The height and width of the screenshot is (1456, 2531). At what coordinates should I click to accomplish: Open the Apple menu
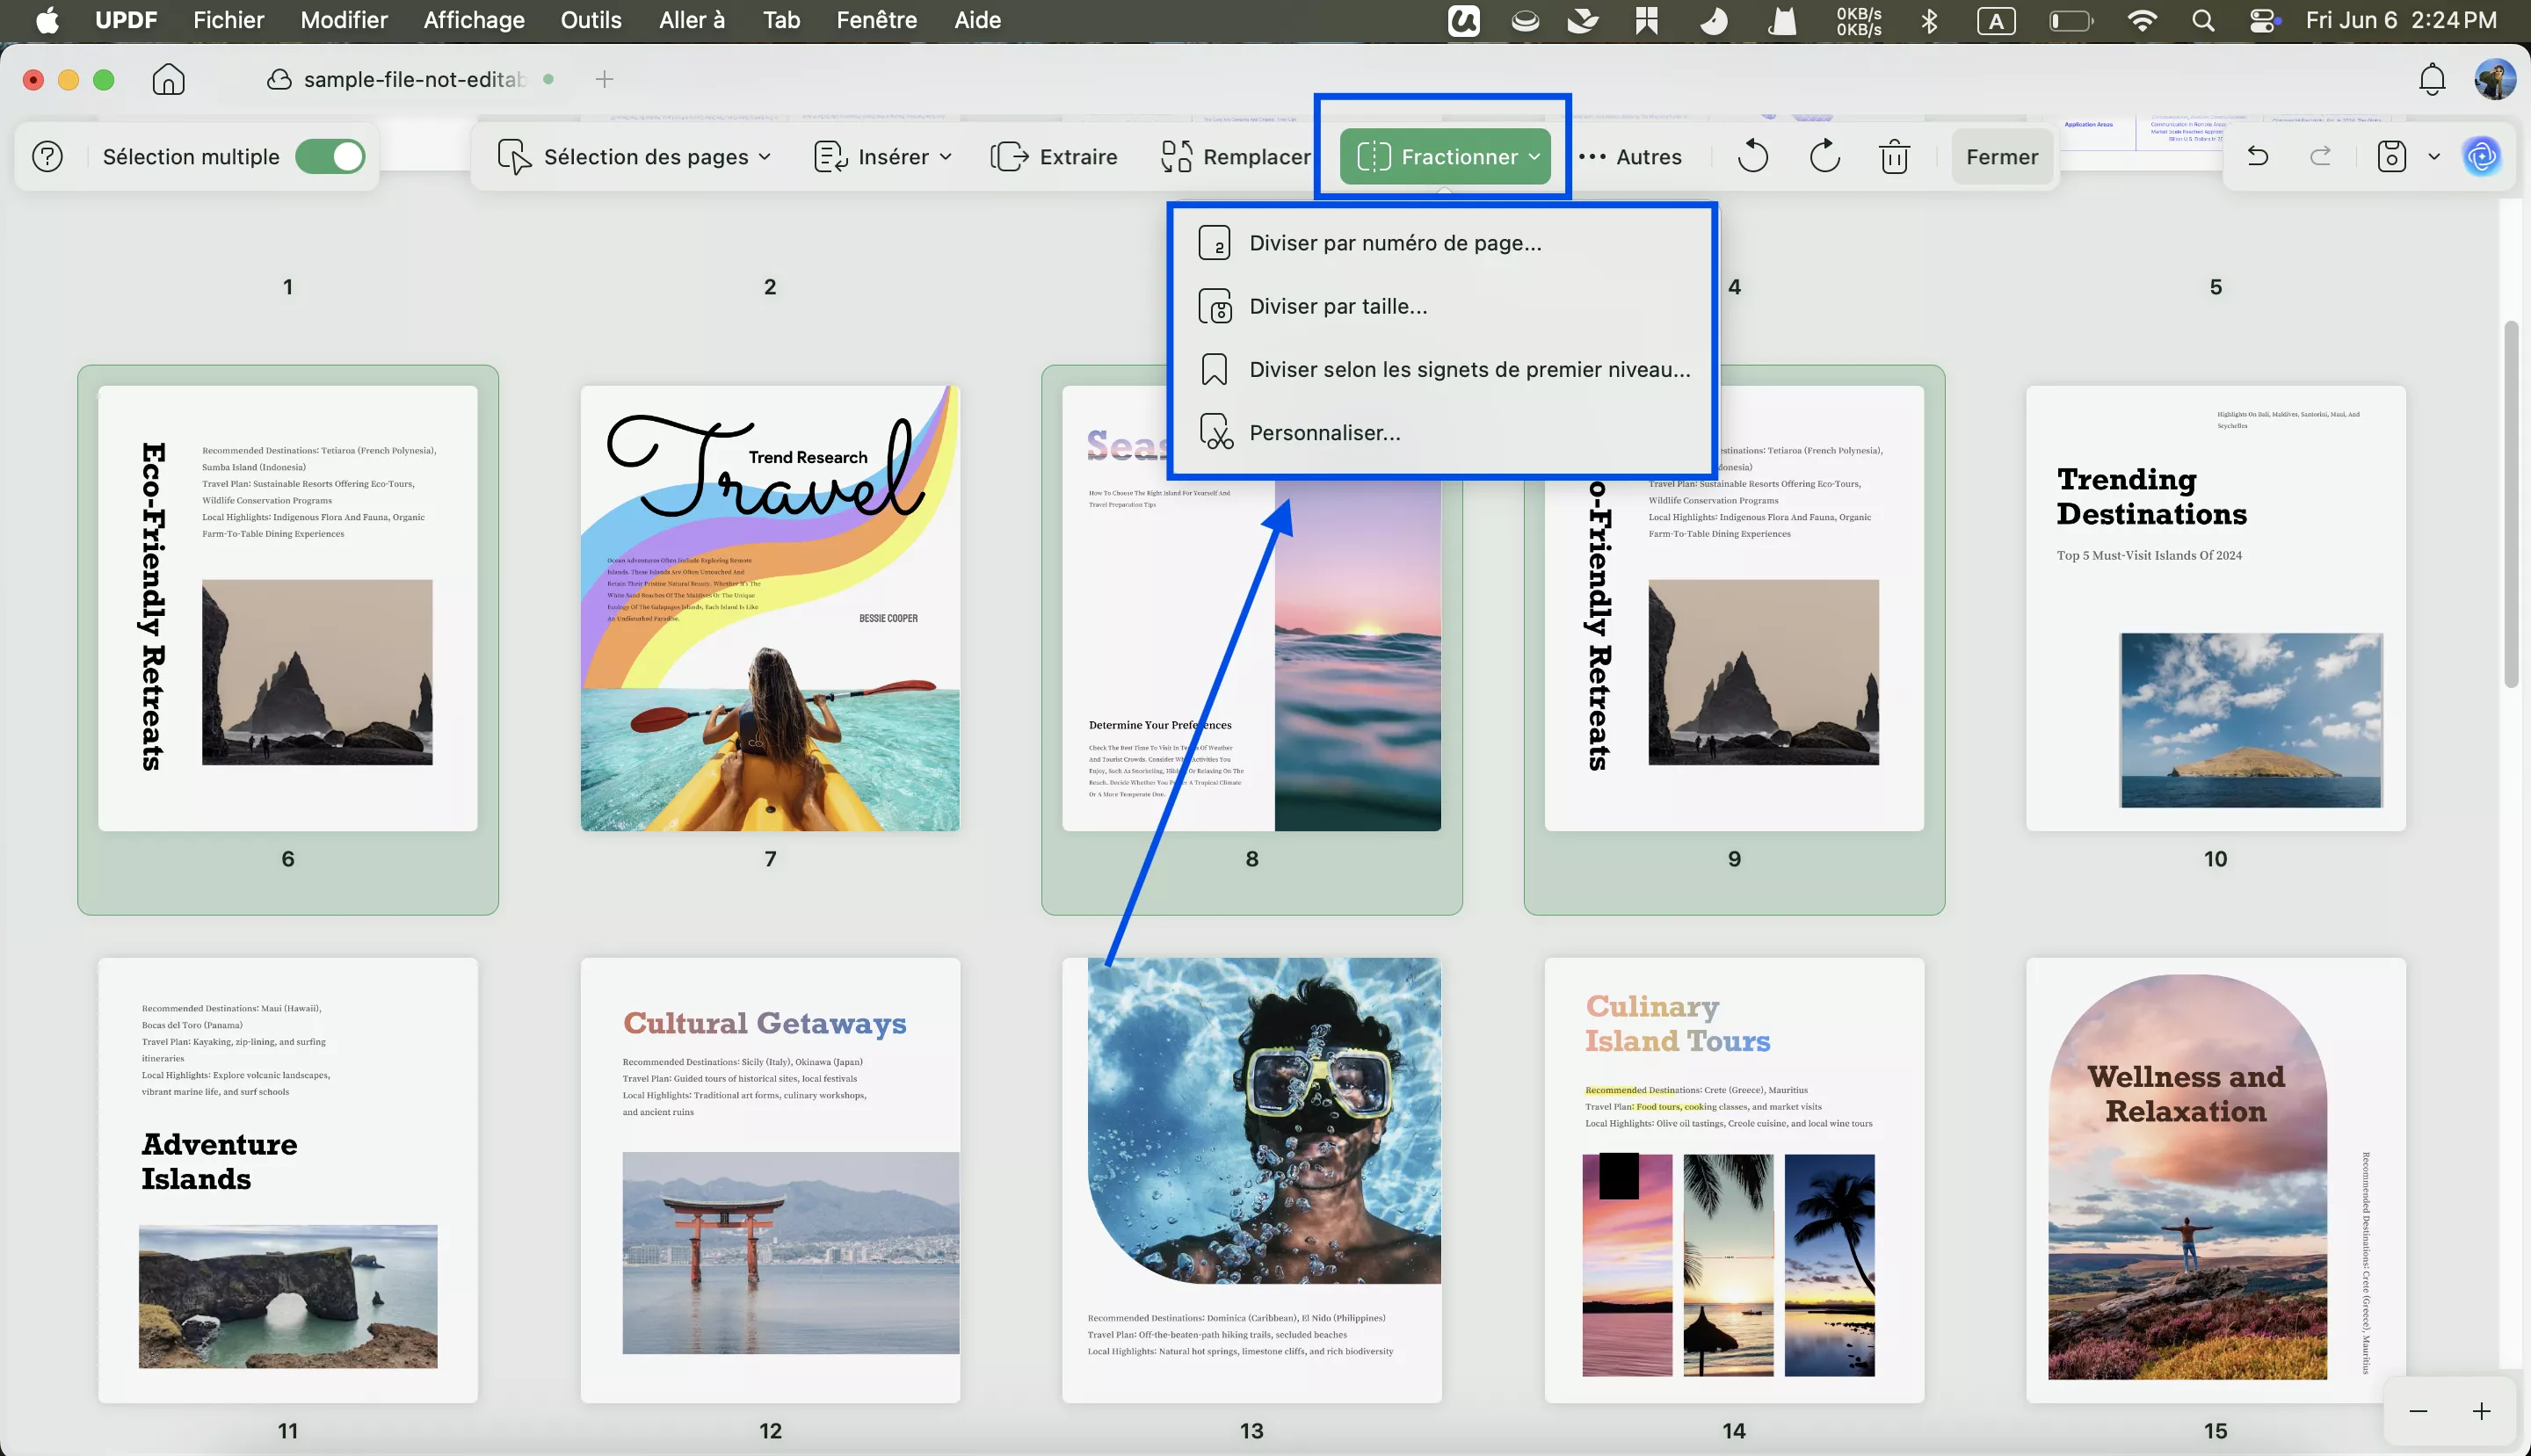(x=47, y=20)
